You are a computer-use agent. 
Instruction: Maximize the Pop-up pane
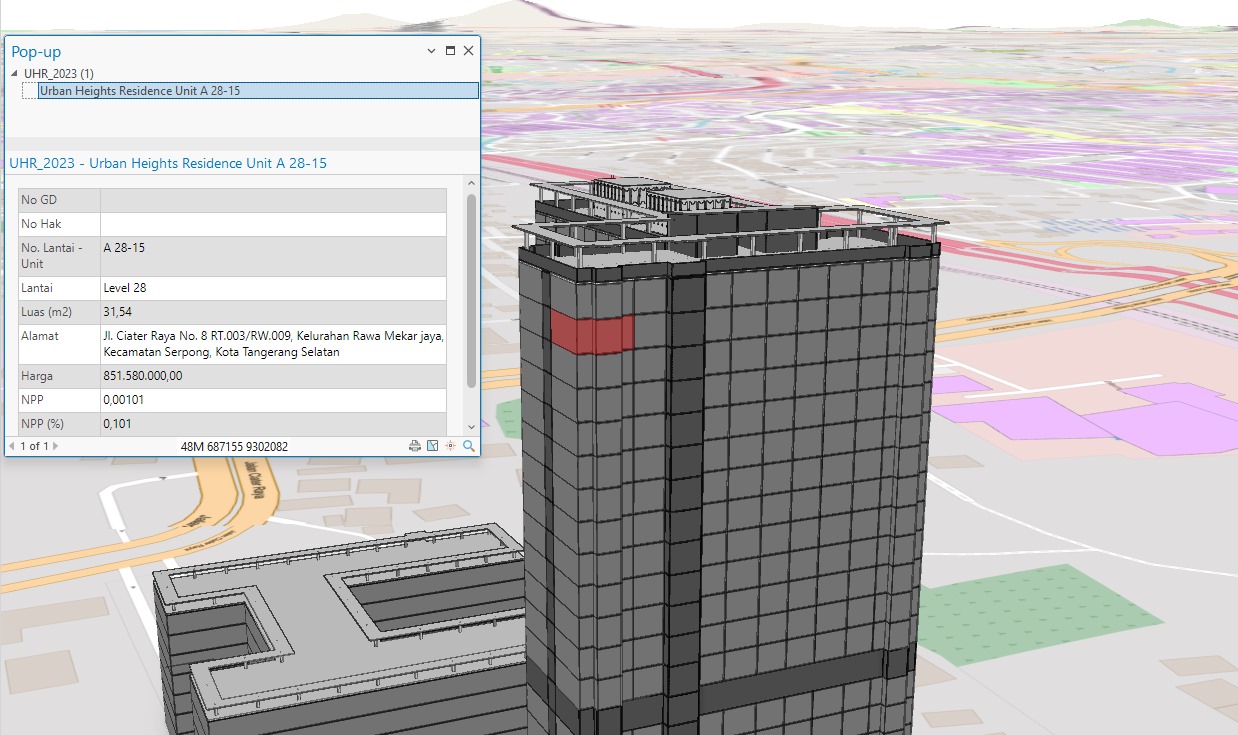tap(450, 51)
